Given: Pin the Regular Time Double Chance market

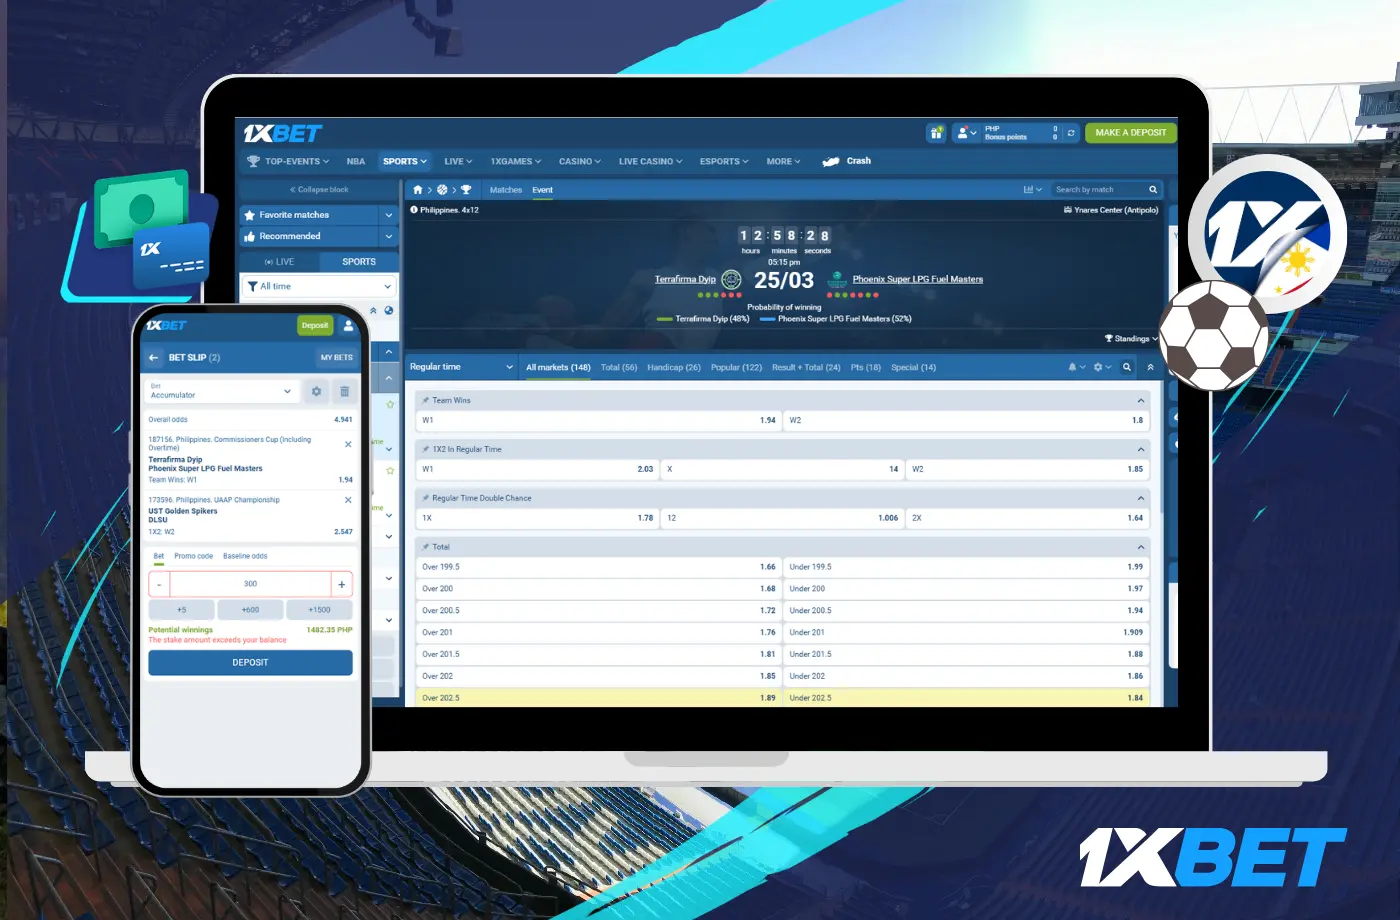Looking at the screenshot, I should (x=426, y=498).
